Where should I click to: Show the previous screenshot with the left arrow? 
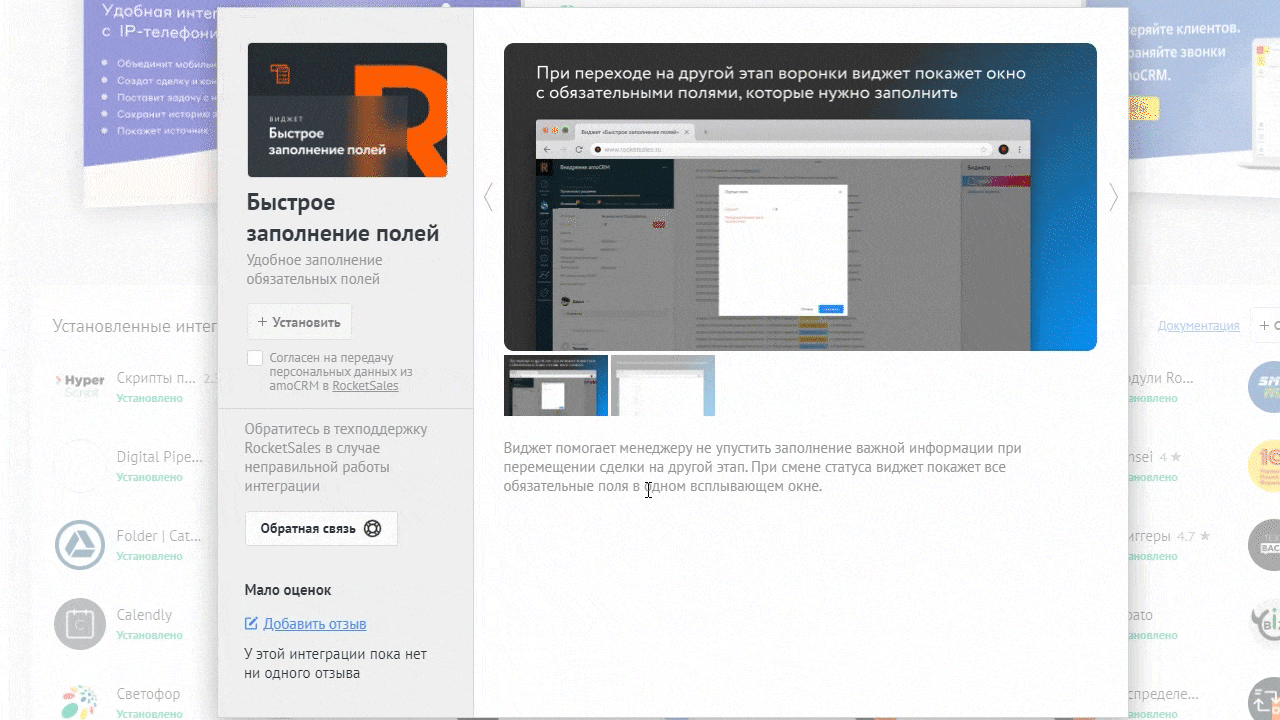[488, 198]
